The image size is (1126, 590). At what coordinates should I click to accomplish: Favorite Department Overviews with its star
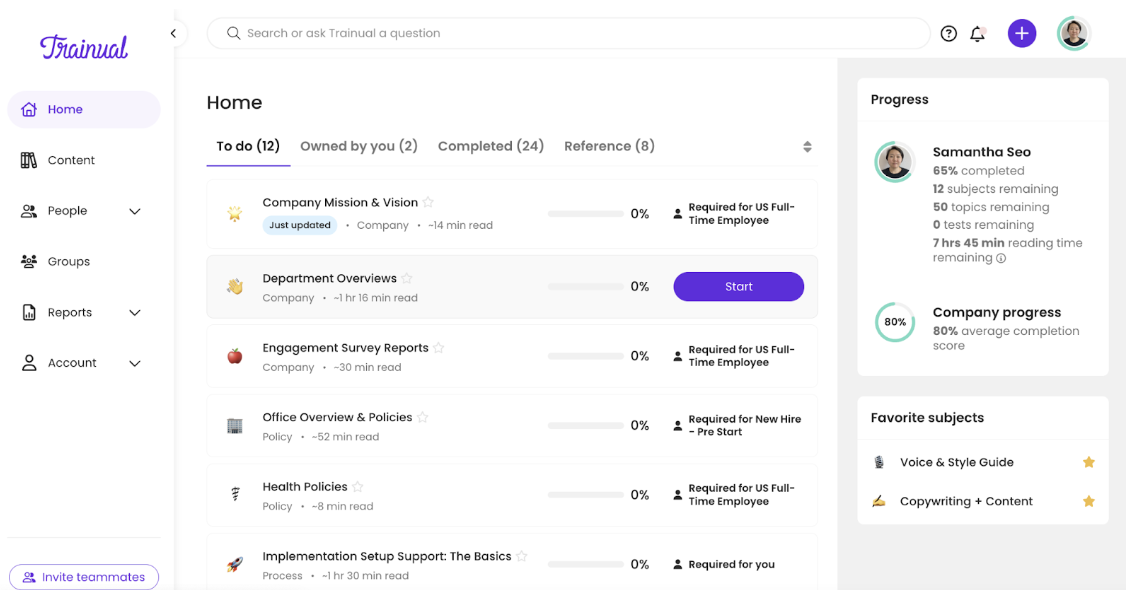click(x=407, y=278)
